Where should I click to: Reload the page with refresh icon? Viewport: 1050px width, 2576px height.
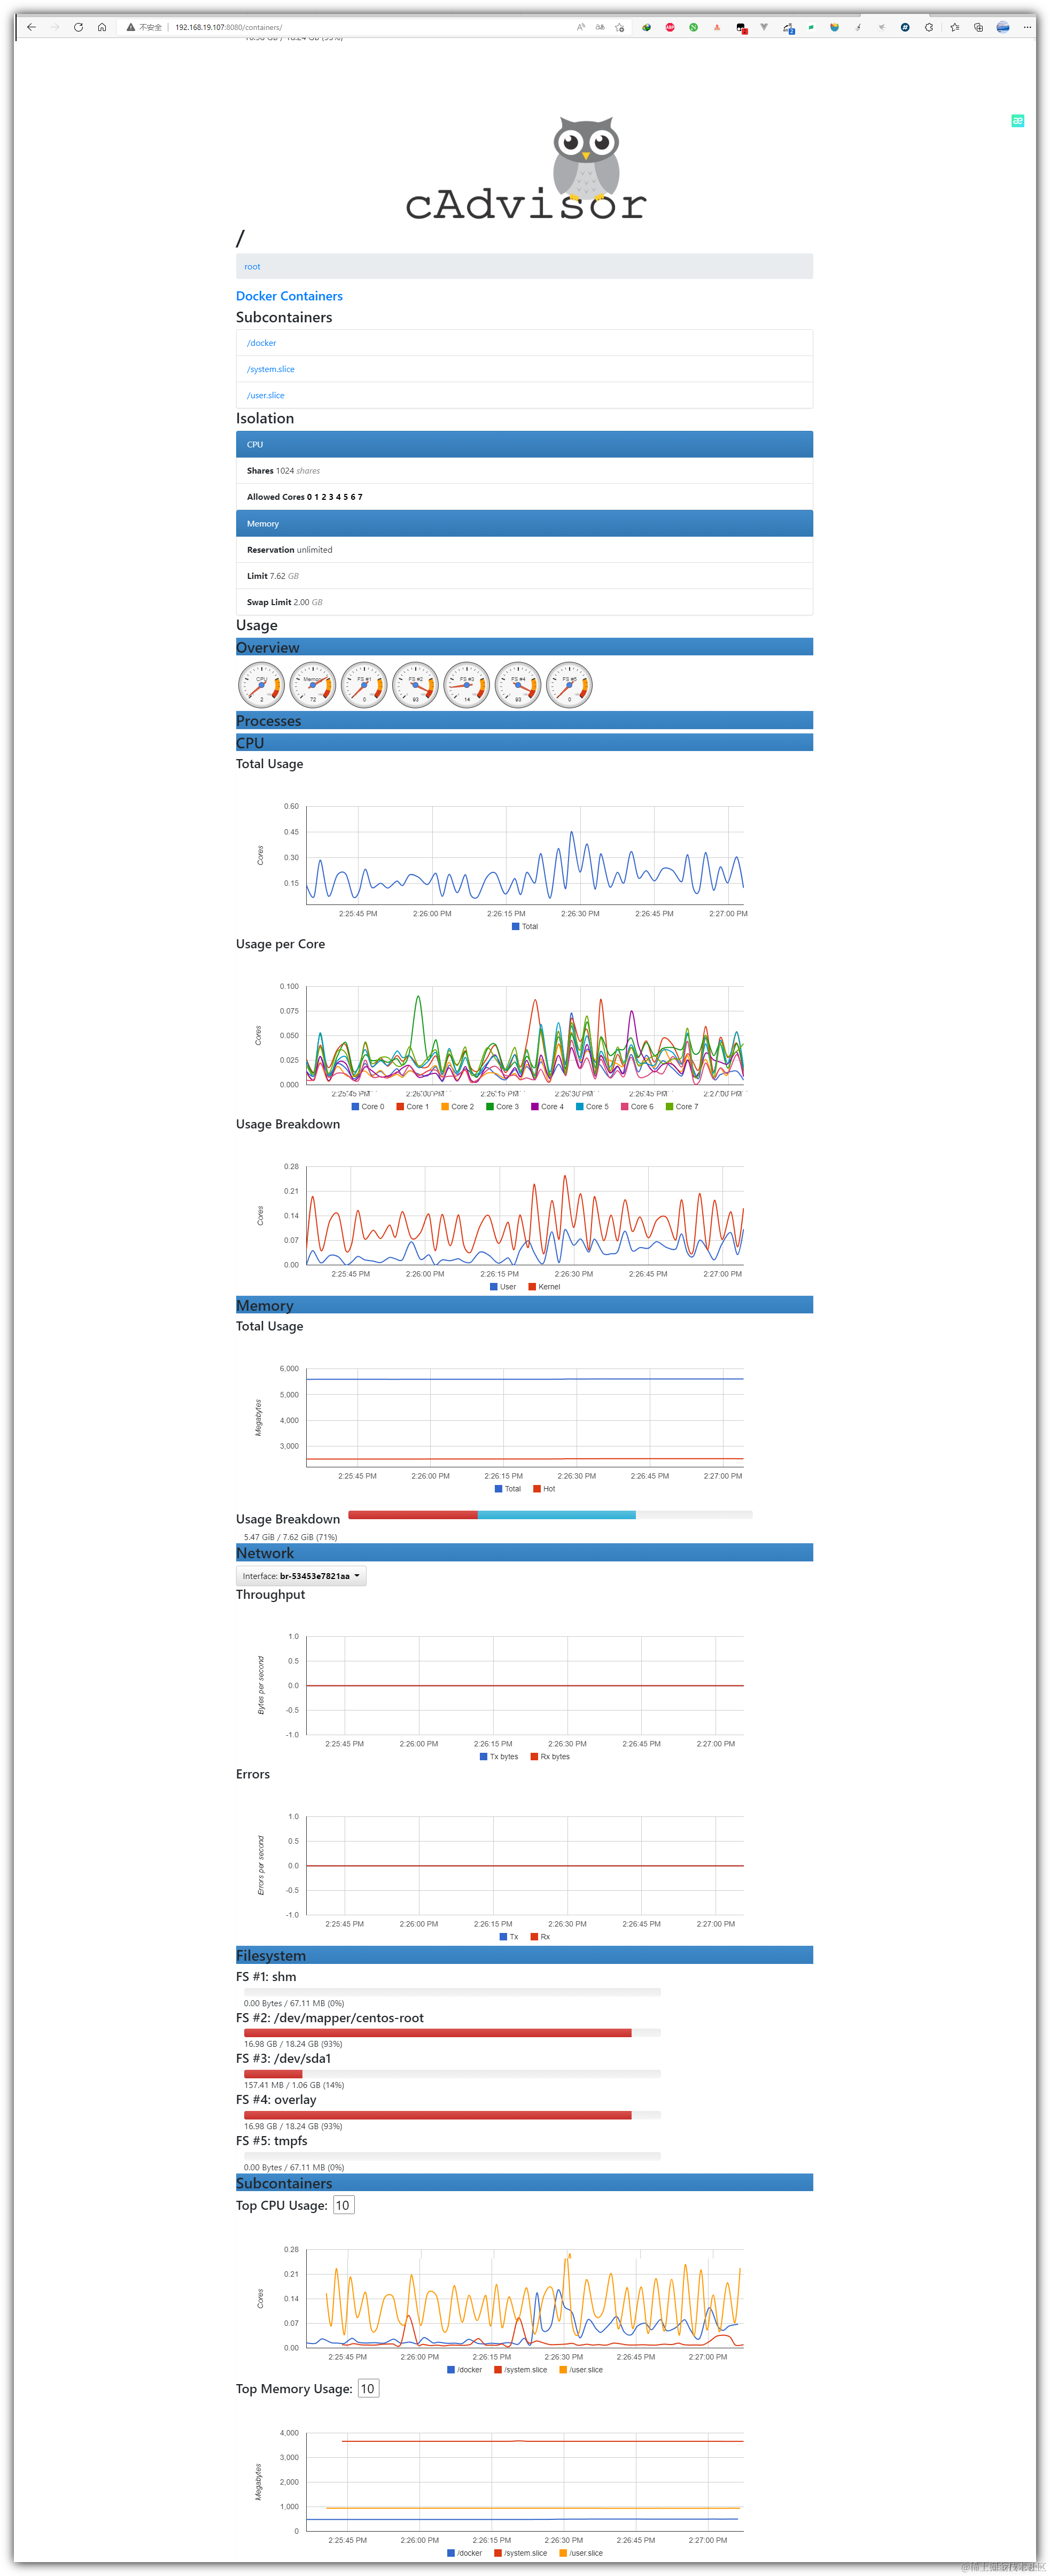point(78,27)
